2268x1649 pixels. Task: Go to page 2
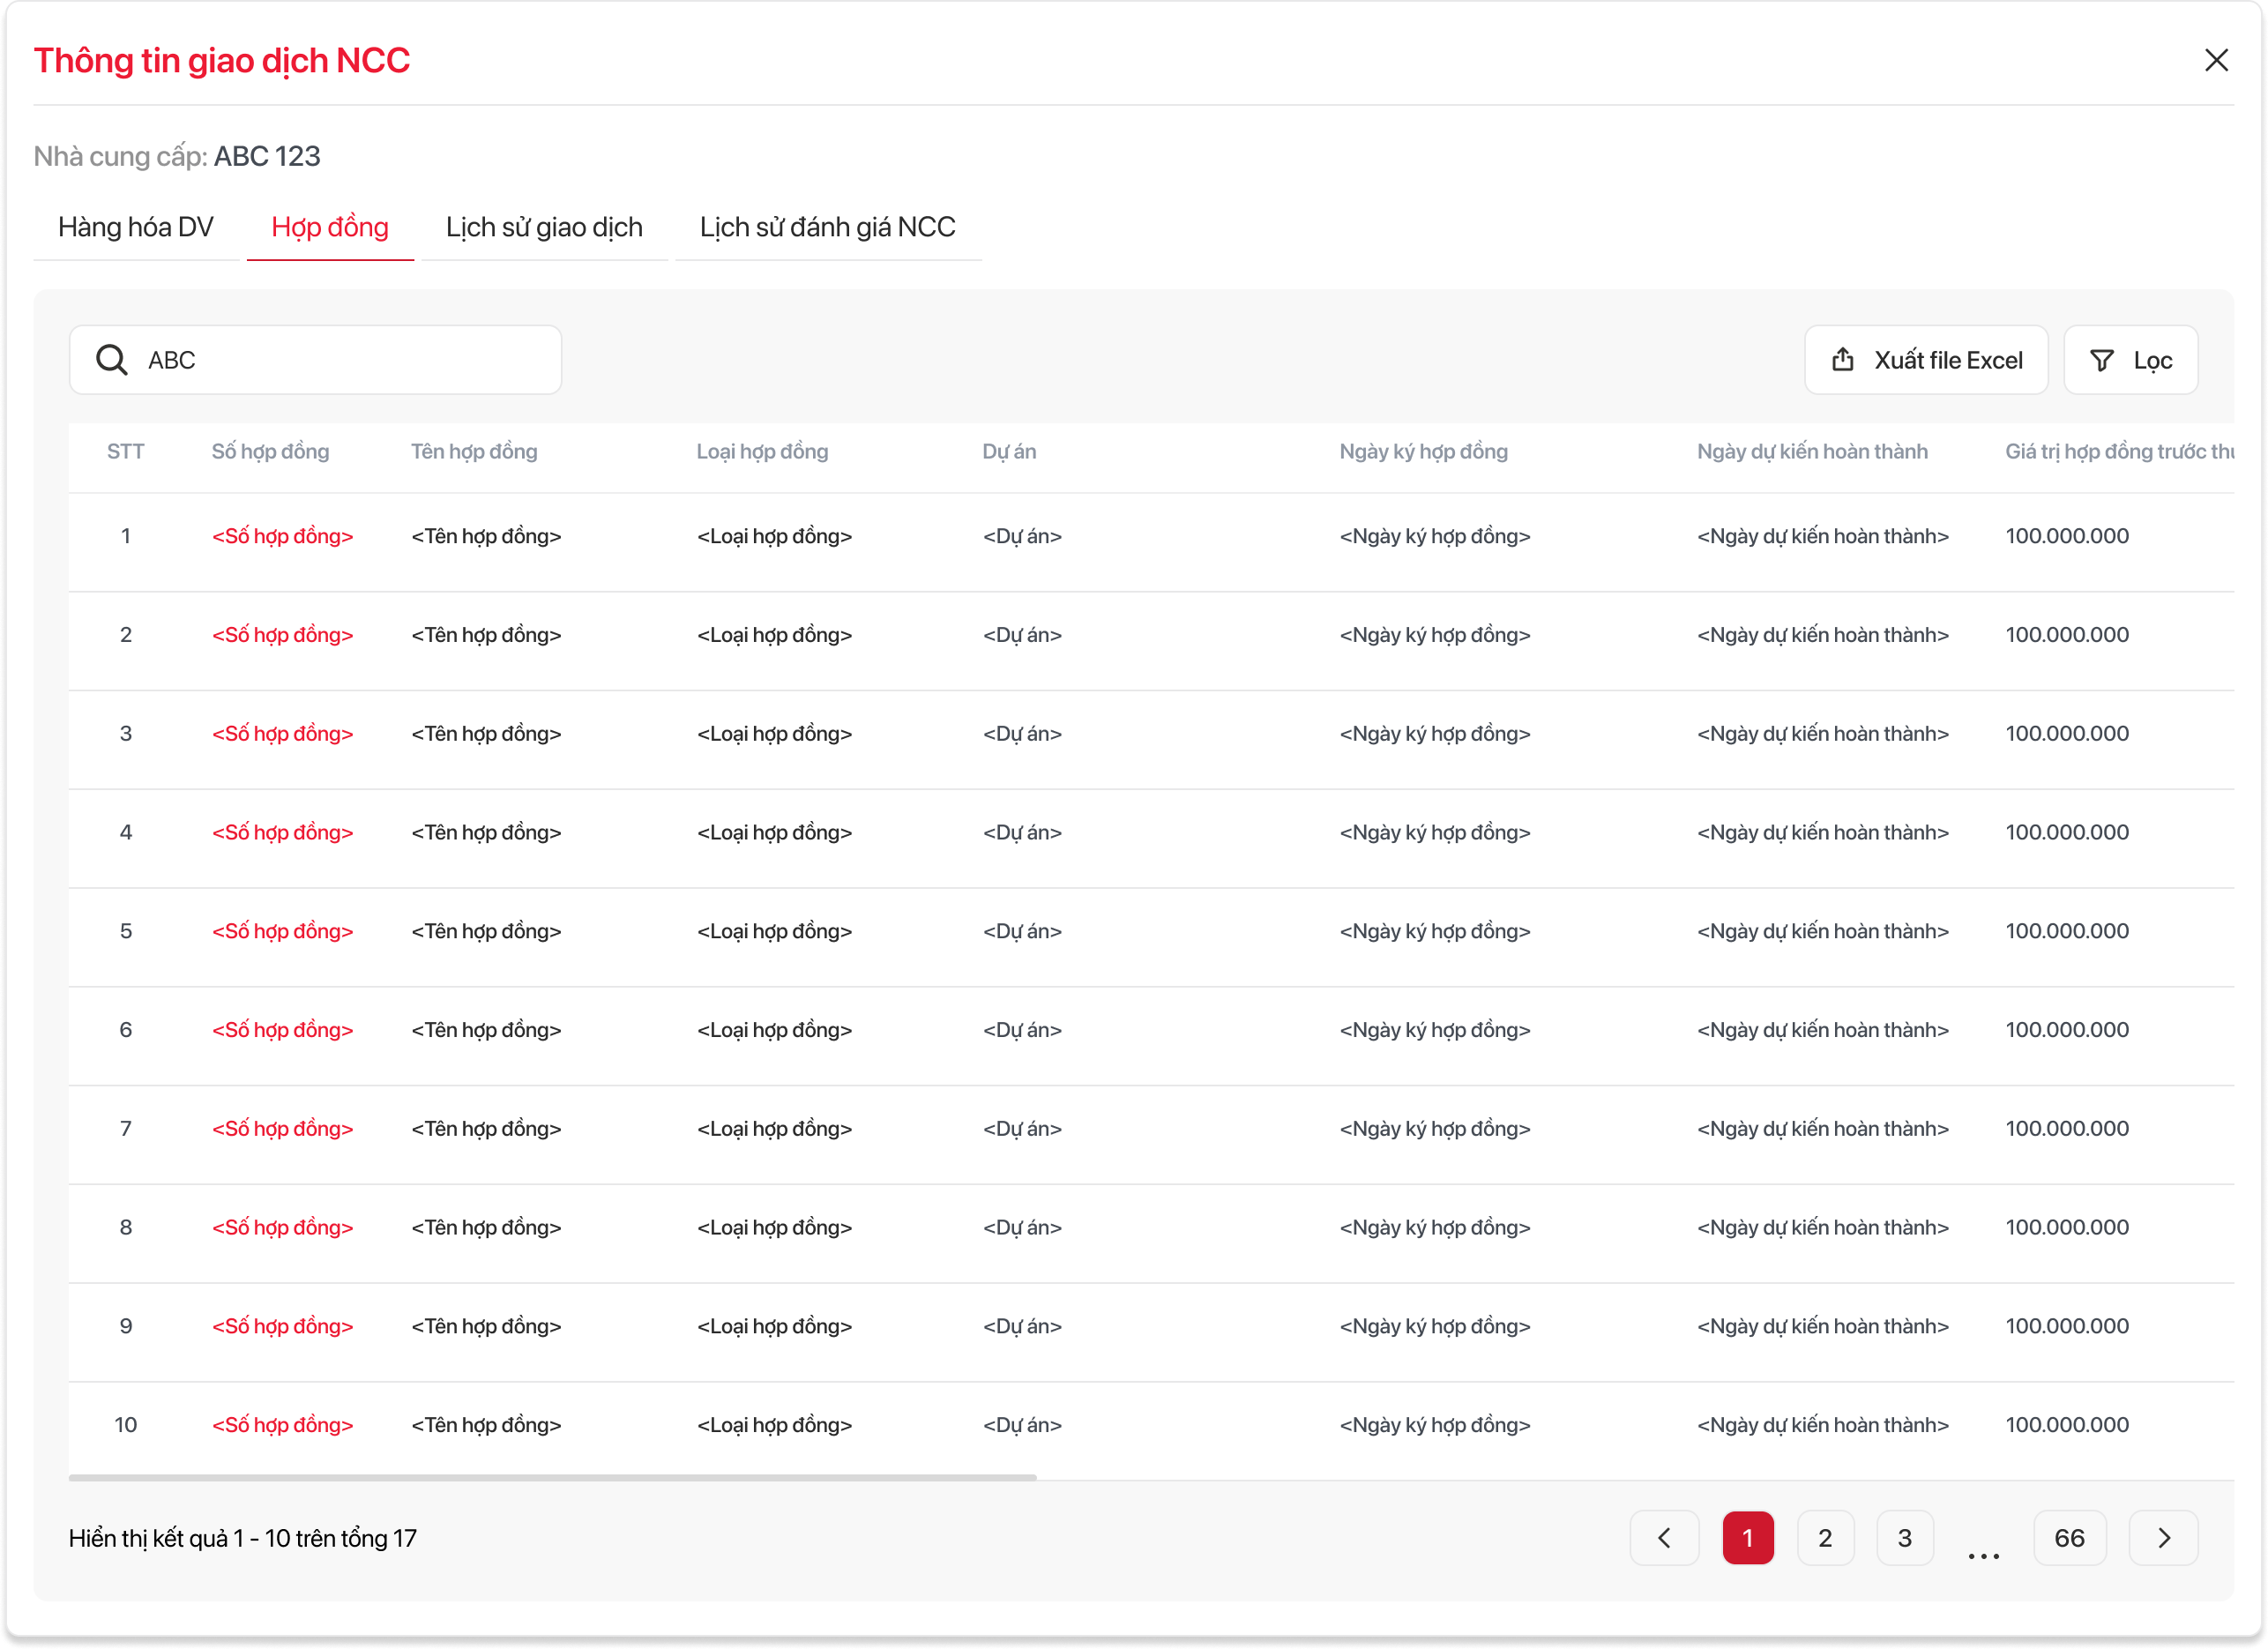(1825, 1538)
